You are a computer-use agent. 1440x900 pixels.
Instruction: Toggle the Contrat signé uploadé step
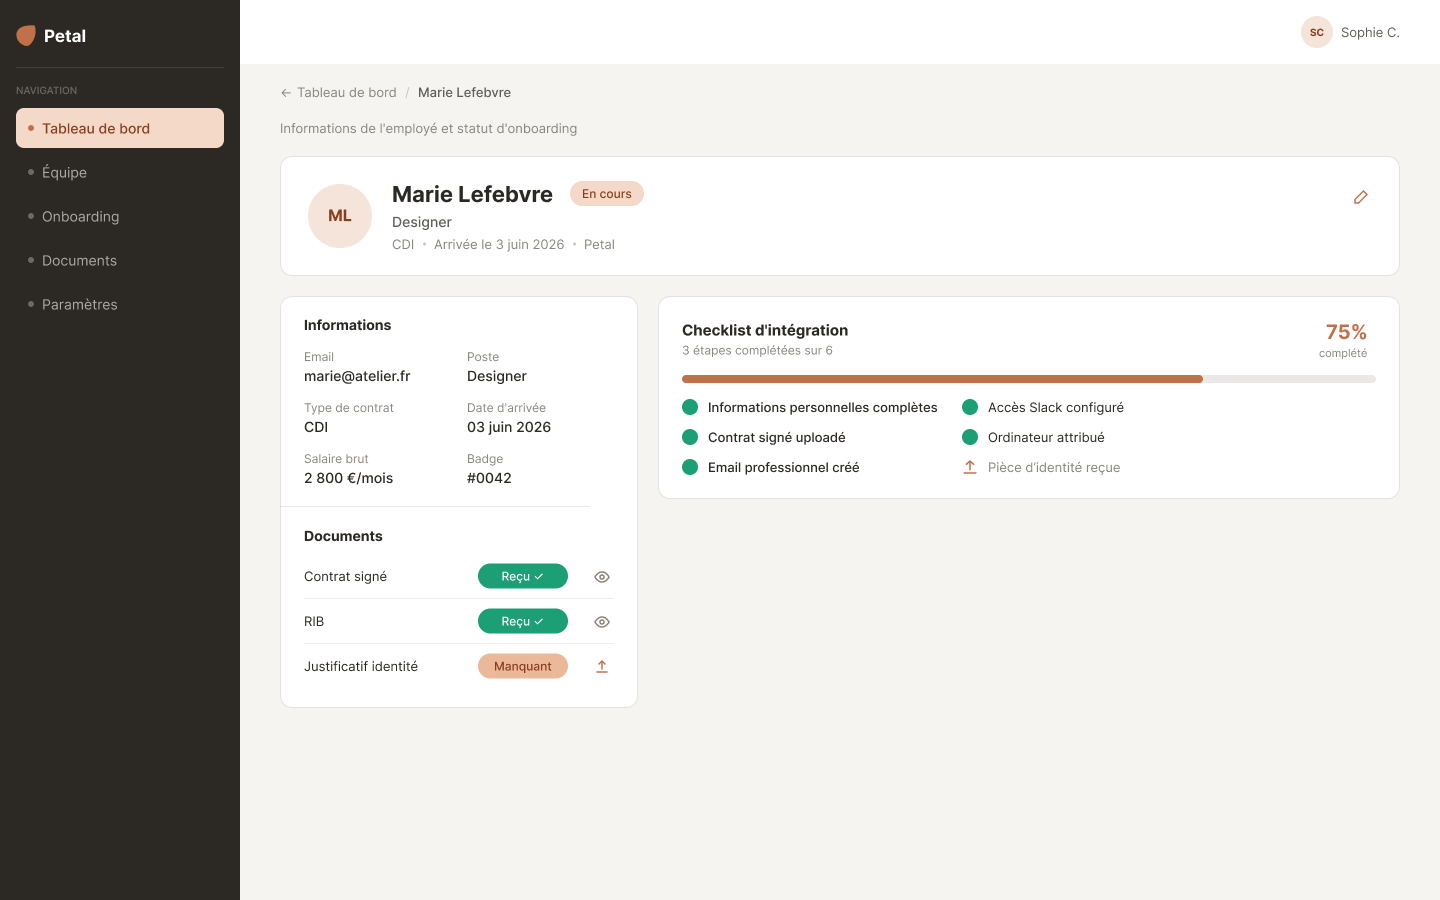[690, 437]
